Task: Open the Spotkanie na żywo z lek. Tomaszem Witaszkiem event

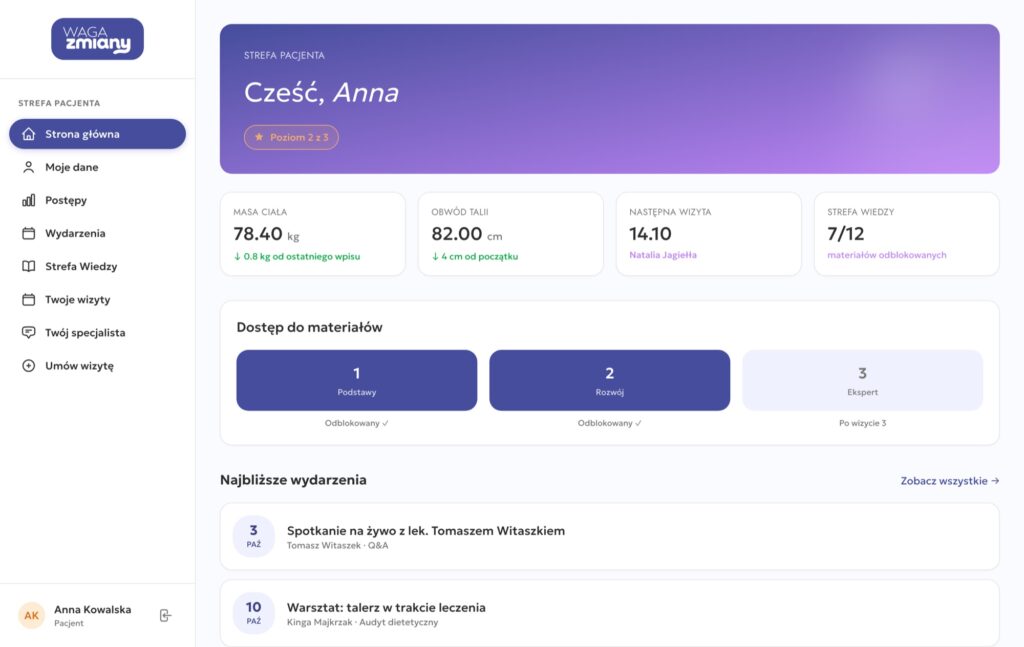Action: pos(609,537)
